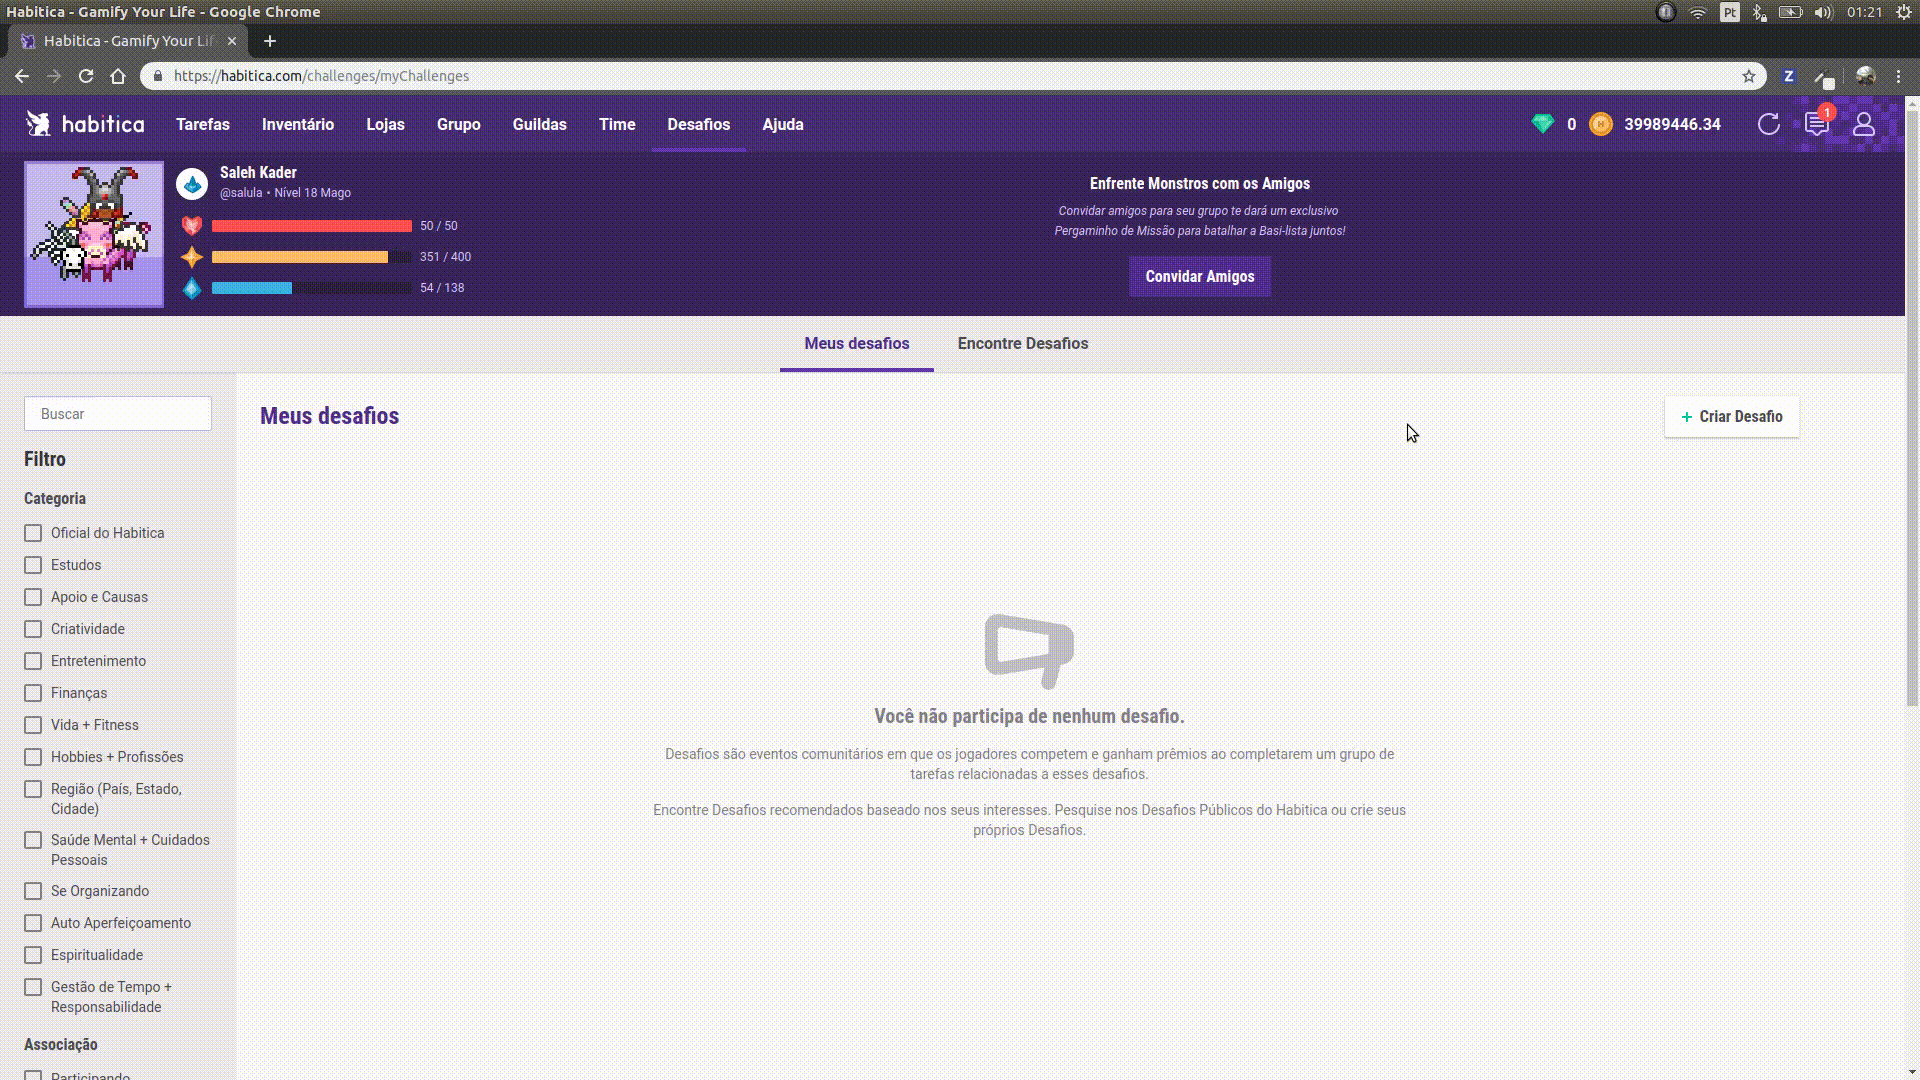Check the Hobbies + Profissões filter
The width and height of the screenshot is (1920, 1080).
pos(33,757)
